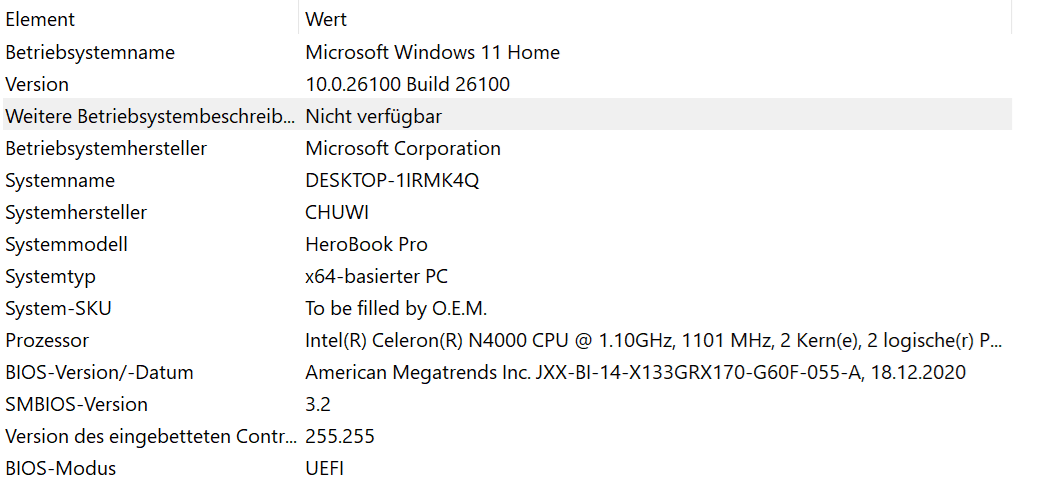Image resolution: width=1040 pixels, height=483 pixels.
Task: Select the highlighted Weitere Betriebssystembeschreibung row label
Action: click(x=150, y=116)
